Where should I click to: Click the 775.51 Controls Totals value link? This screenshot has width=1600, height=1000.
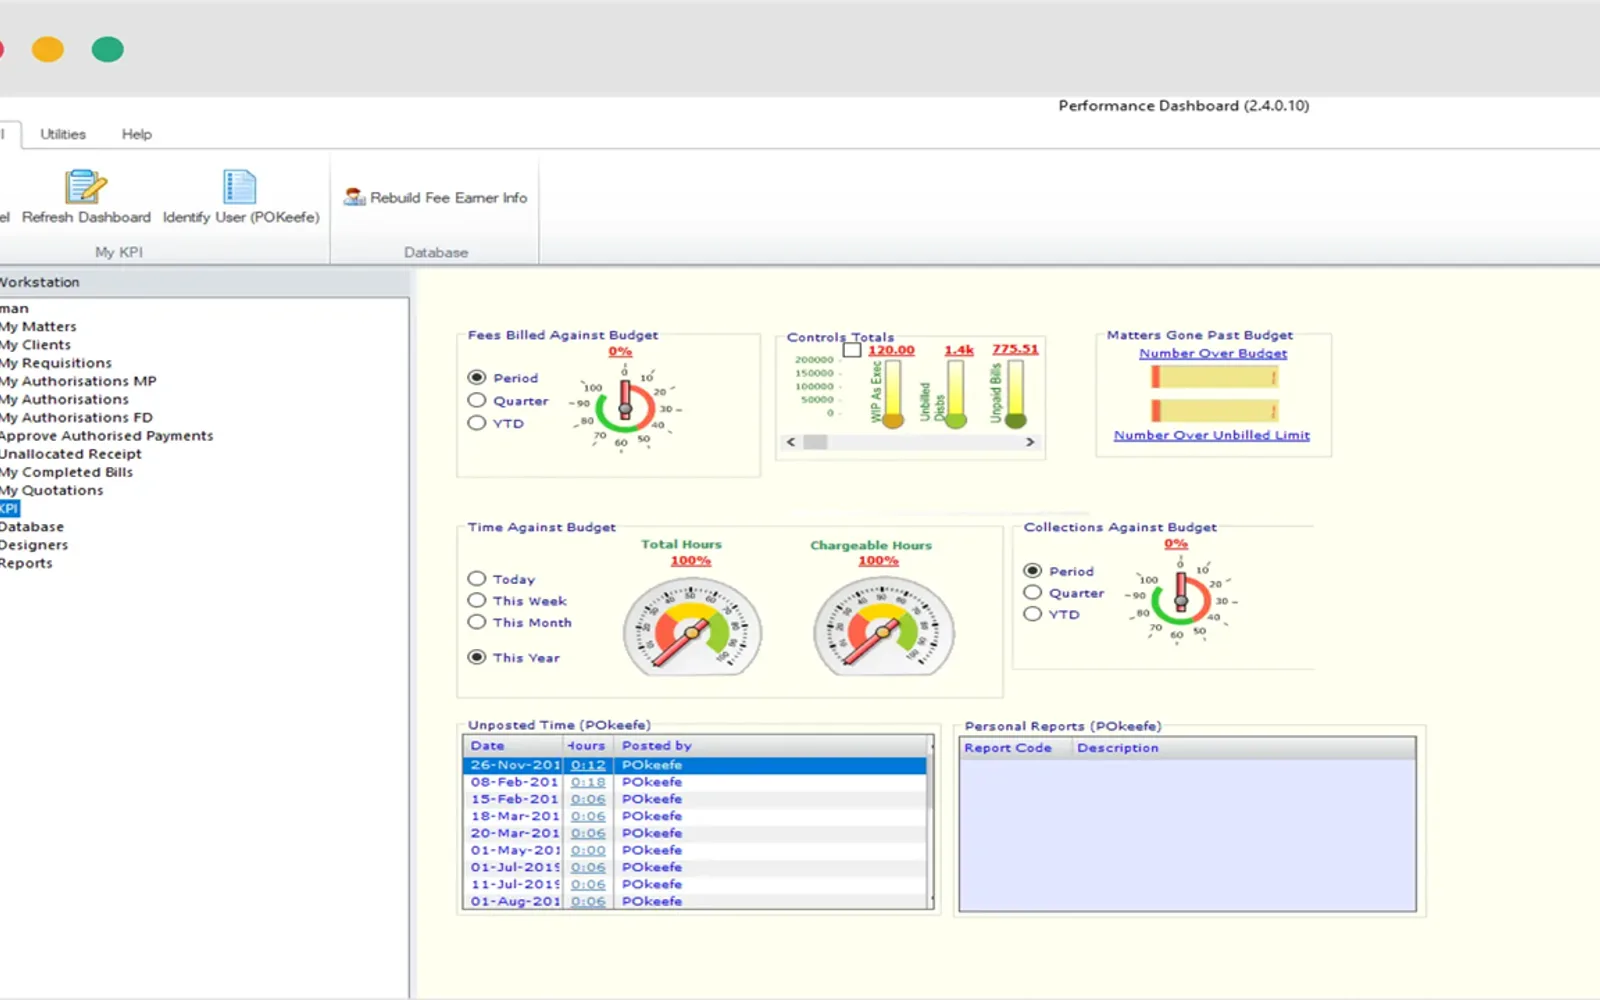click(x=1015, y=349)
